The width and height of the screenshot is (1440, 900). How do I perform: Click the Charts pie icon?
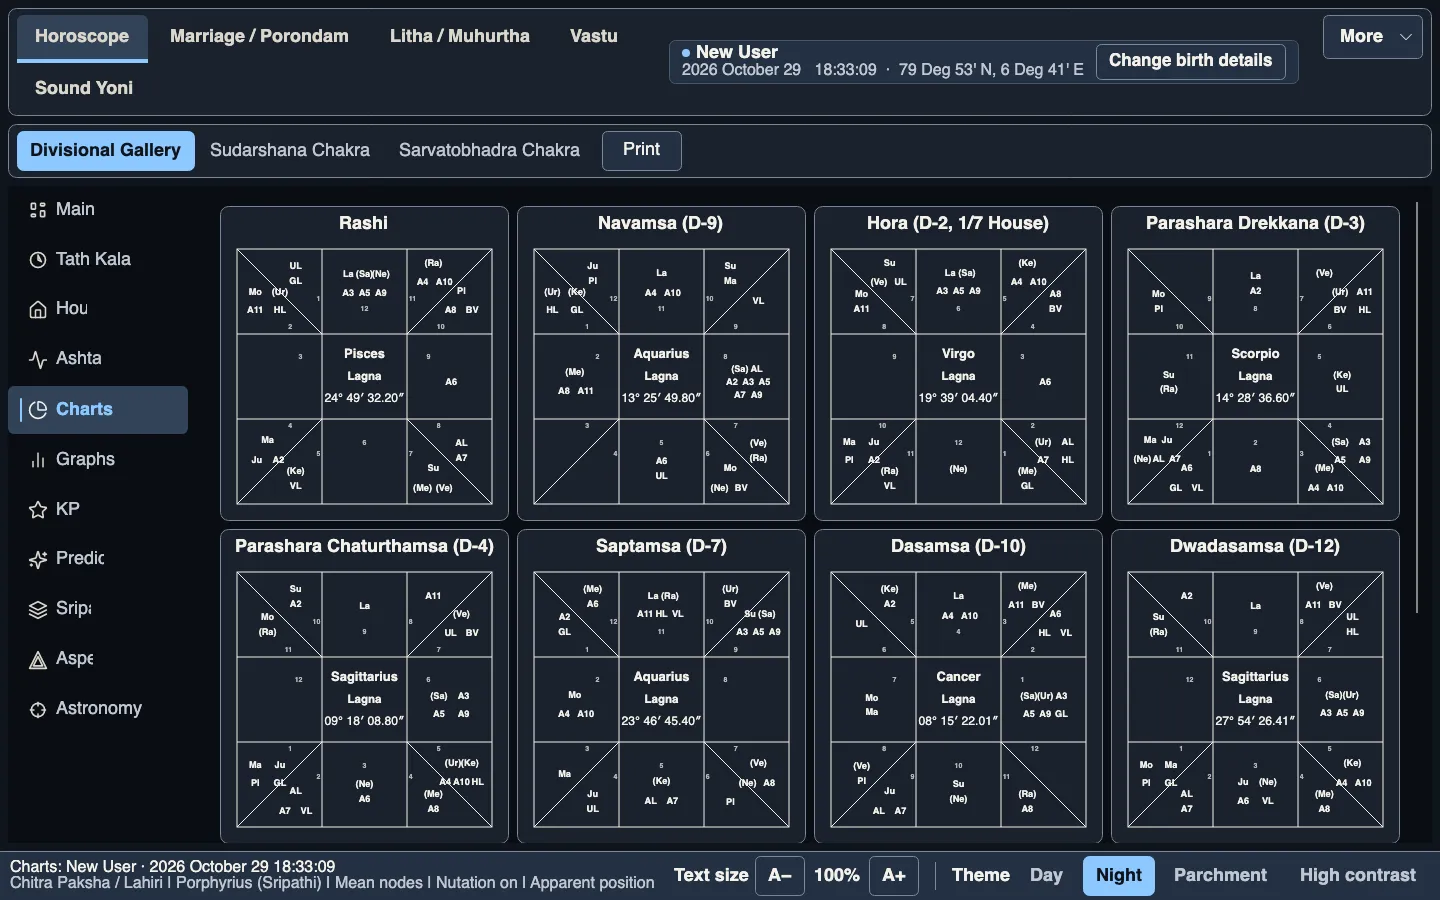38,410
